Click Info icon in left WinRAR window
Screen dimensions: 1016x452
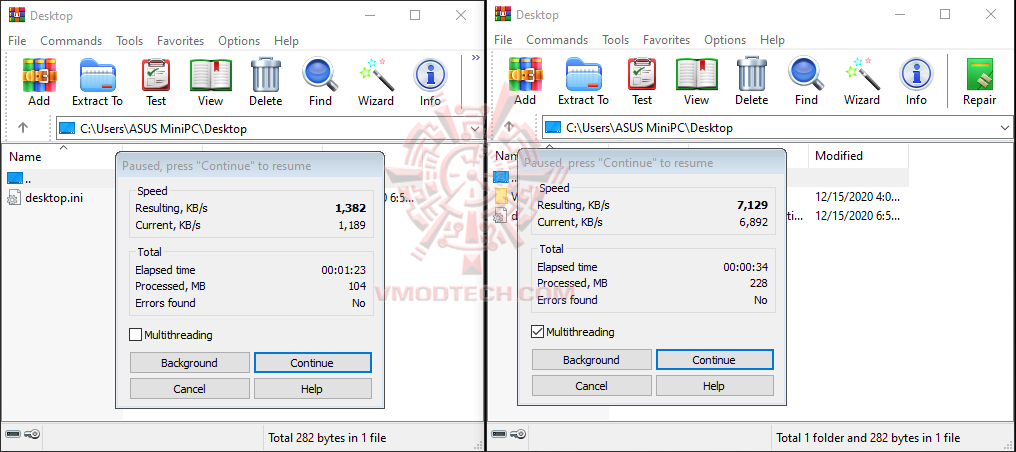click(x=430, y=75)
